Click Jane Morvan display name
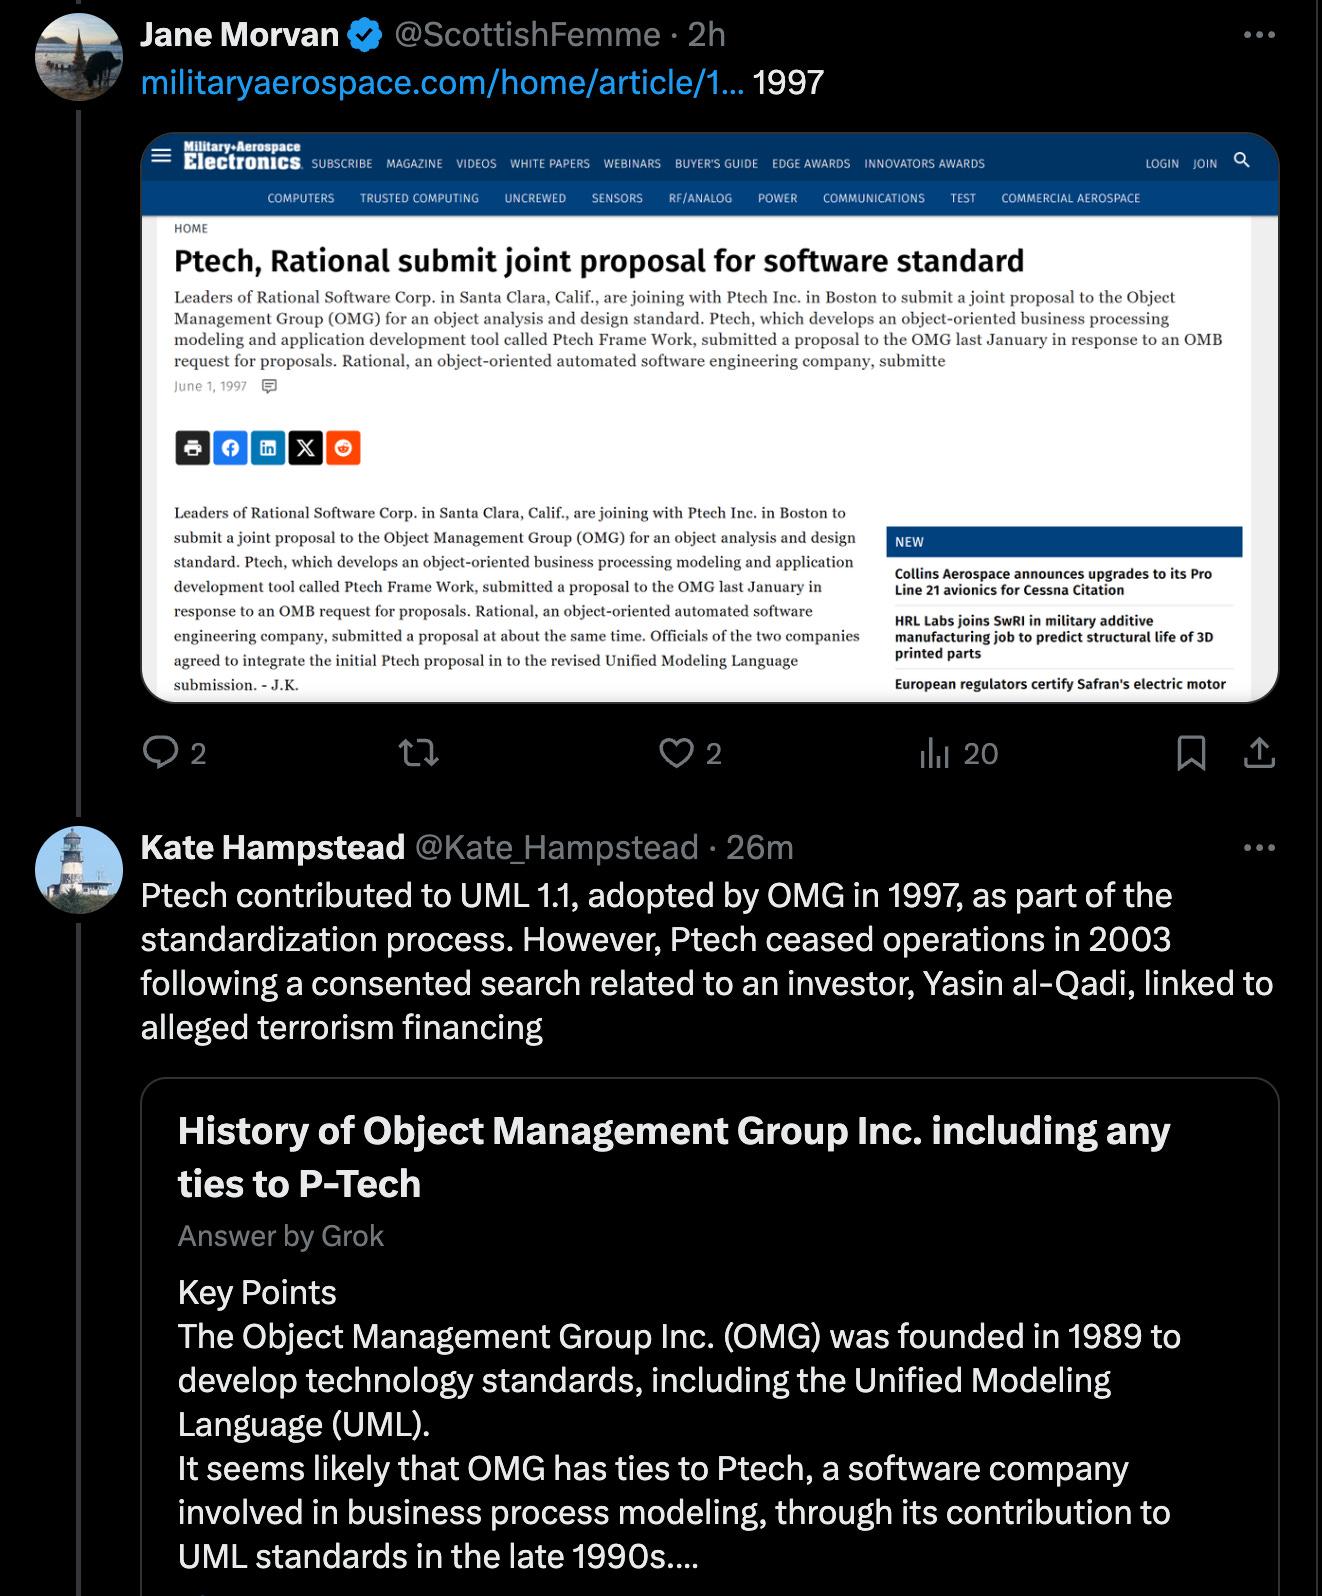Image resolution: width=1322 pixels, height=1596 pixels. (240, 35)
